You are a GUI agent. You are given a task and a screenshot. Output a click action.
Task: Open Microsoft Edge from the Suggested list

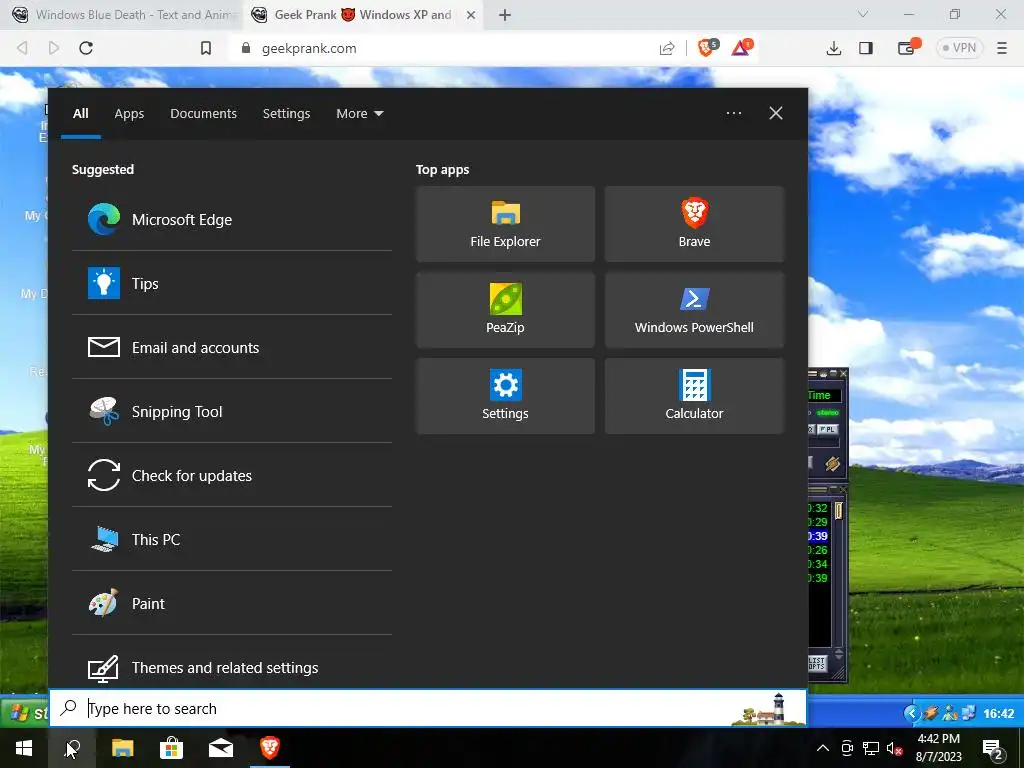[x=231, y=219]
